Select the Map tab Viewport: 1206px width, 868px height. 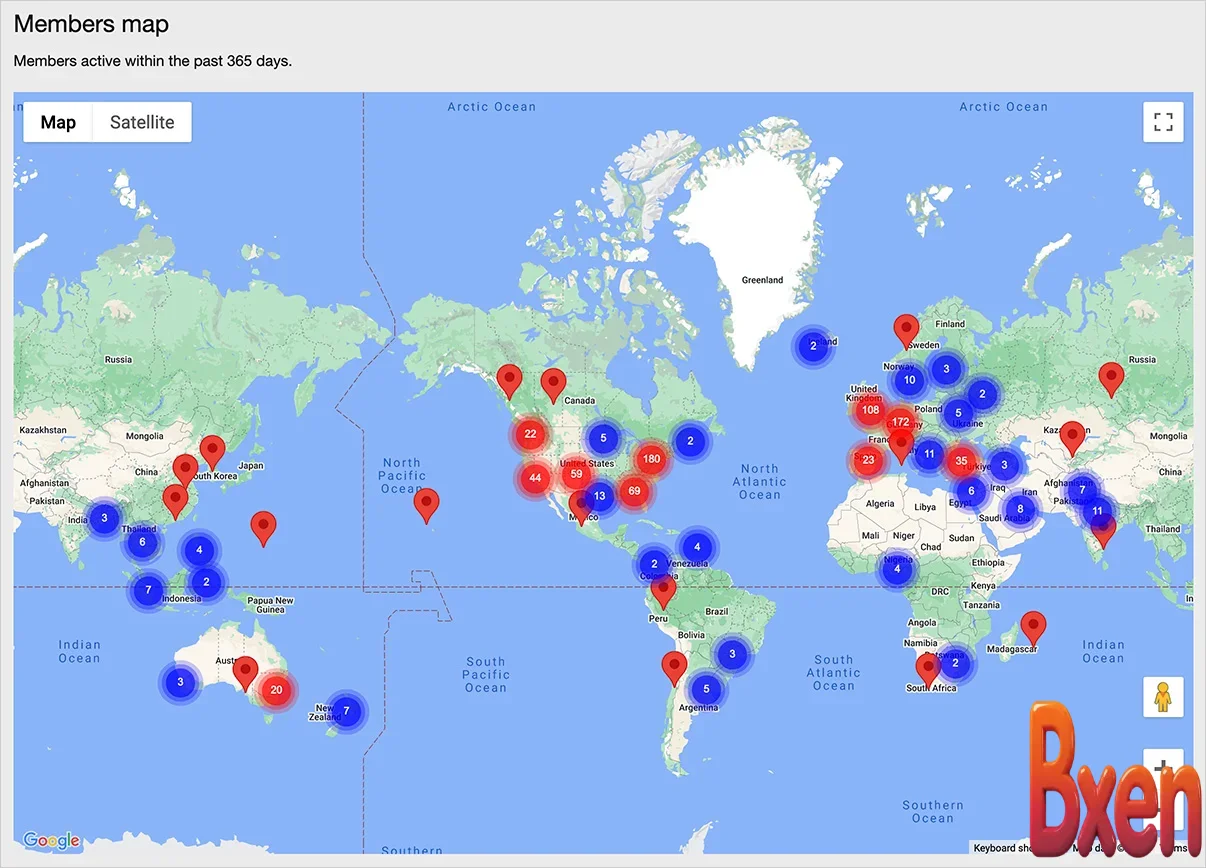pyautogui.click(x=57, y=121)
